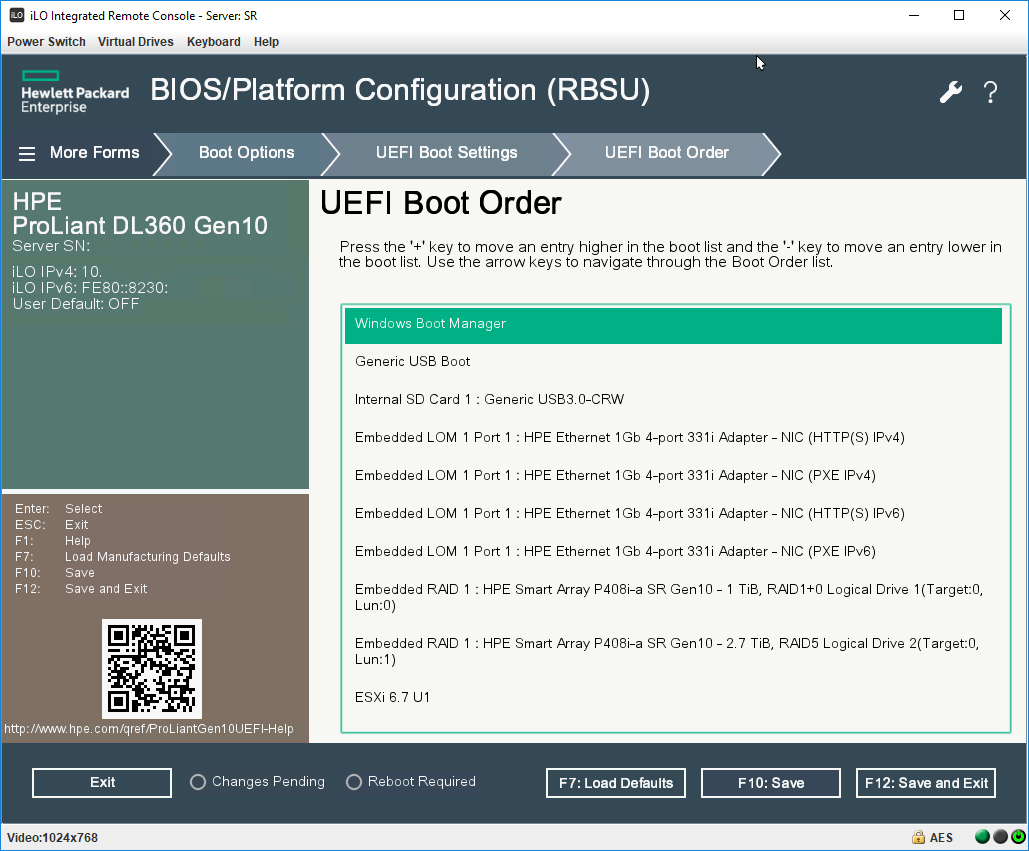Click the UEFI Boot Order page heading

(440, 203)
